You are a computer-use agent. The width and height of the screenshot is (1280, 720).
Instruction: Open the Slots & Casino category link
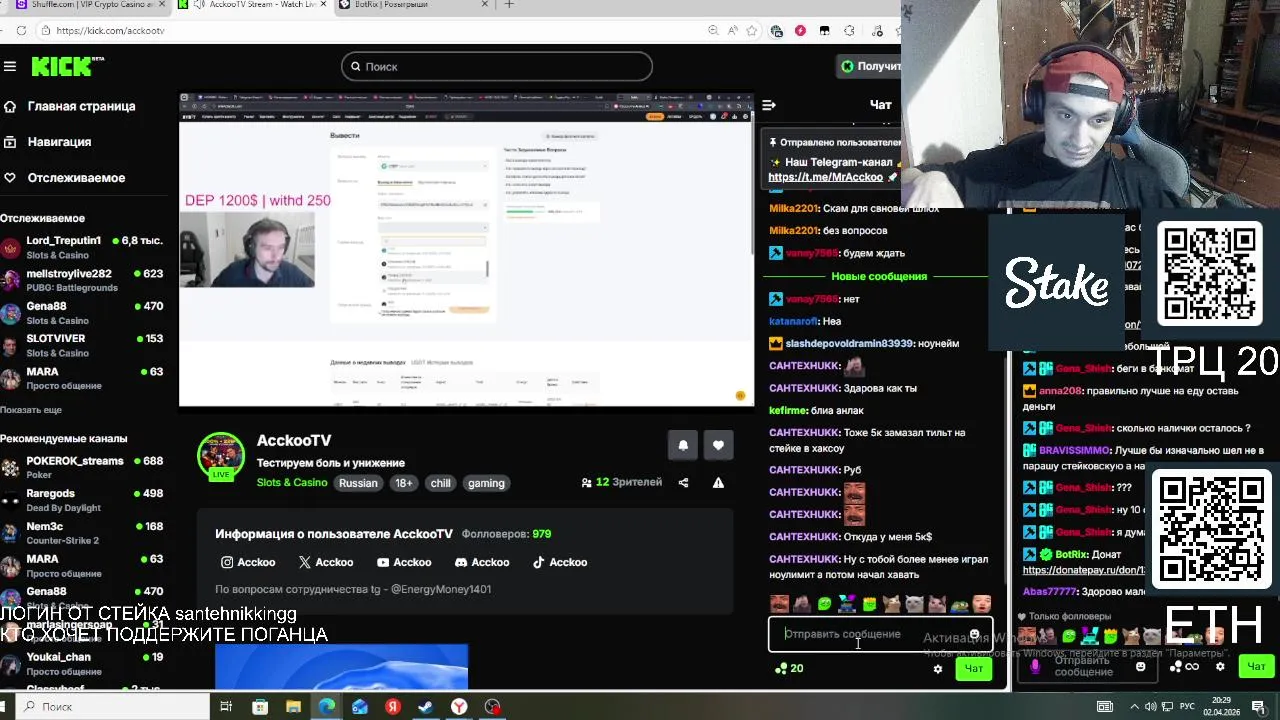tap(292, 483)
